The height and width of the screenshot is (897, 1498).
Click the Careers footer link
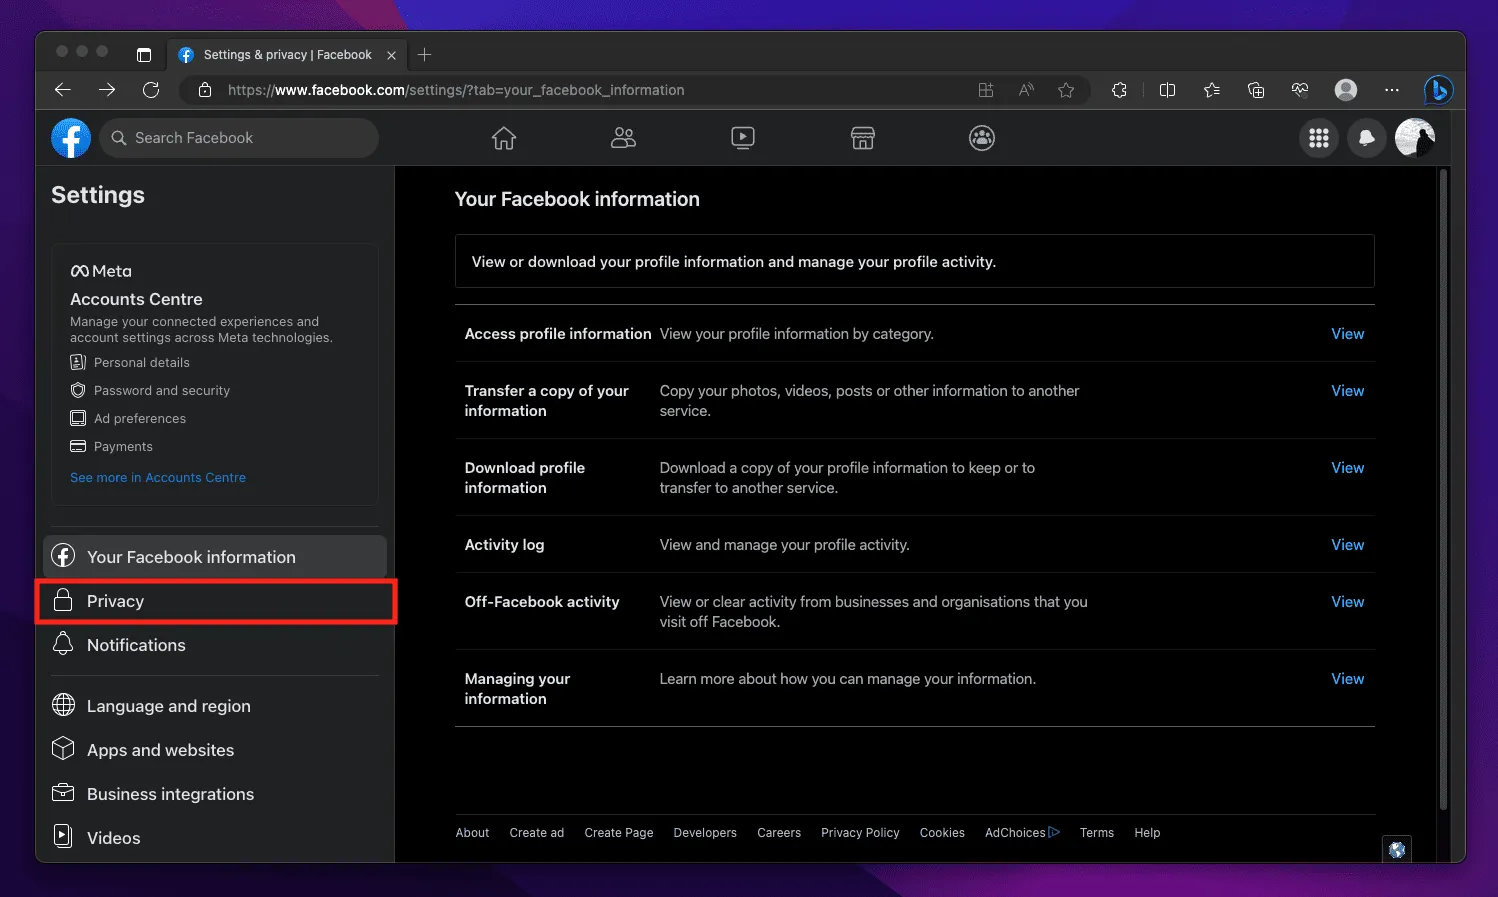click(779, 833)
